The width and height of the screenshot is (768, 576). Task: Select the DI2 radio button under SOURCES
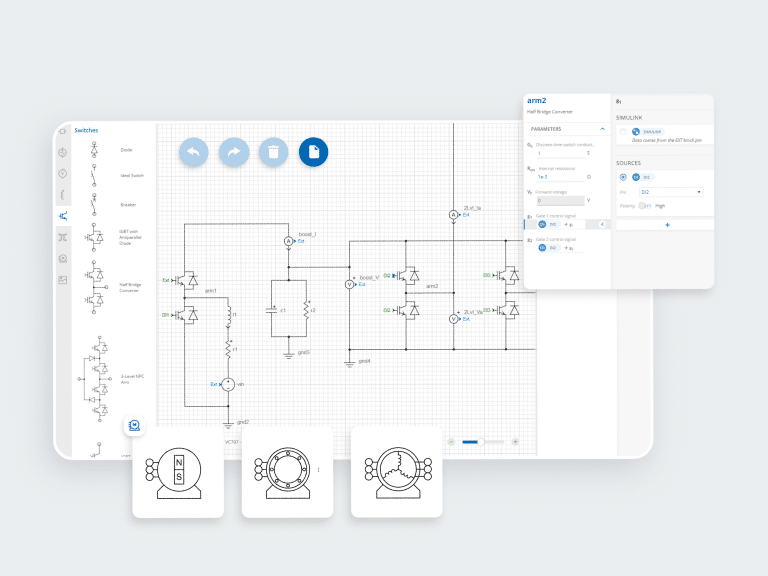623,177
